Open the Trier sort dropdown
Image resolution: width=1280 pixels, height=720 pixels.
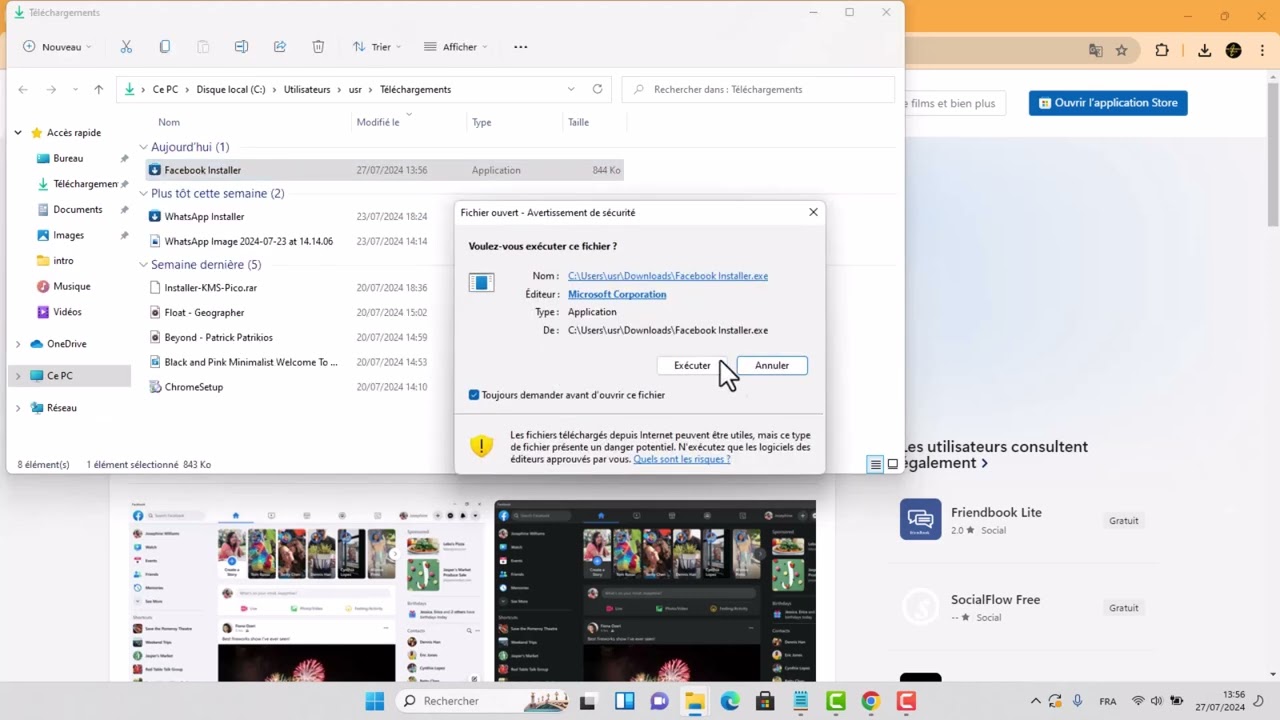(376, 47)
